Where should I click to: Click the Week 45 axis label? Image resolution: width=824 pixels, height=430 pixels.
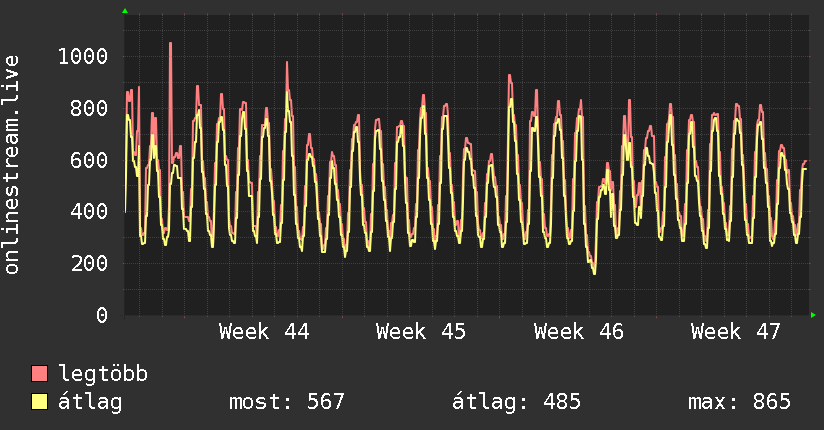pos(421,332)
